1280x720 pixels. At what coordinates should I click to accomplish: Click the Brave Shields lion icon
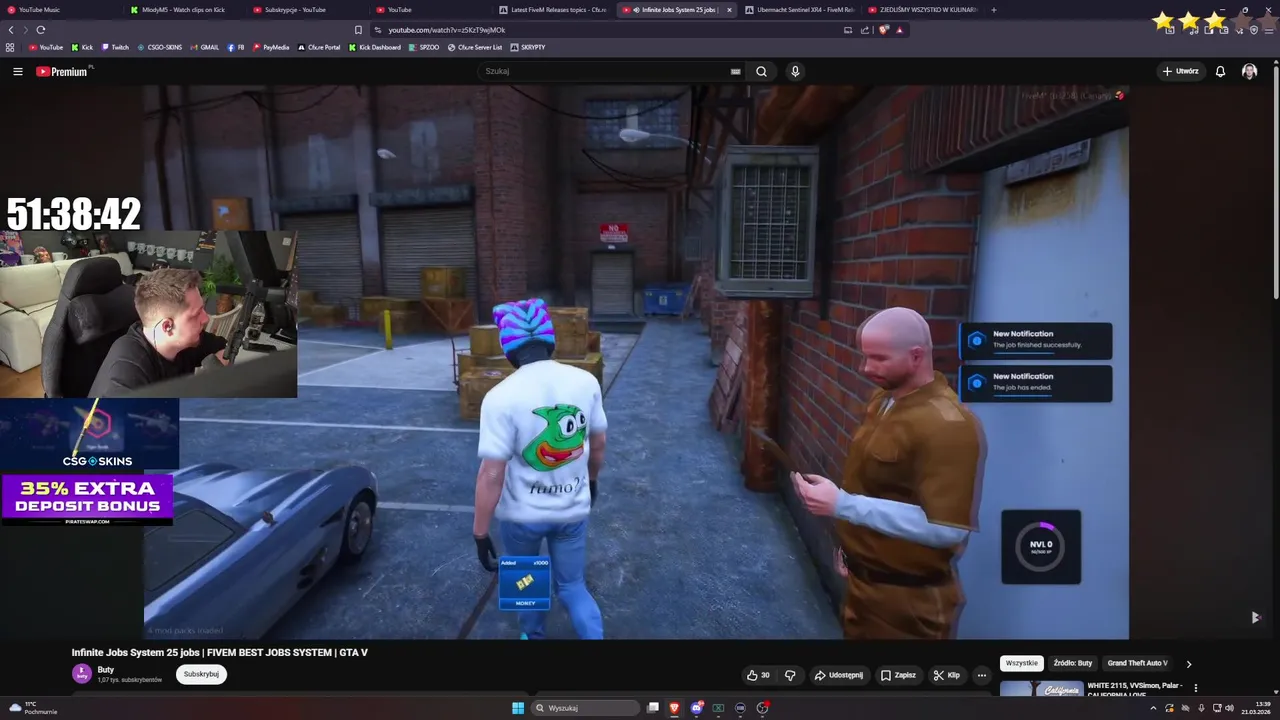point(883,30)
